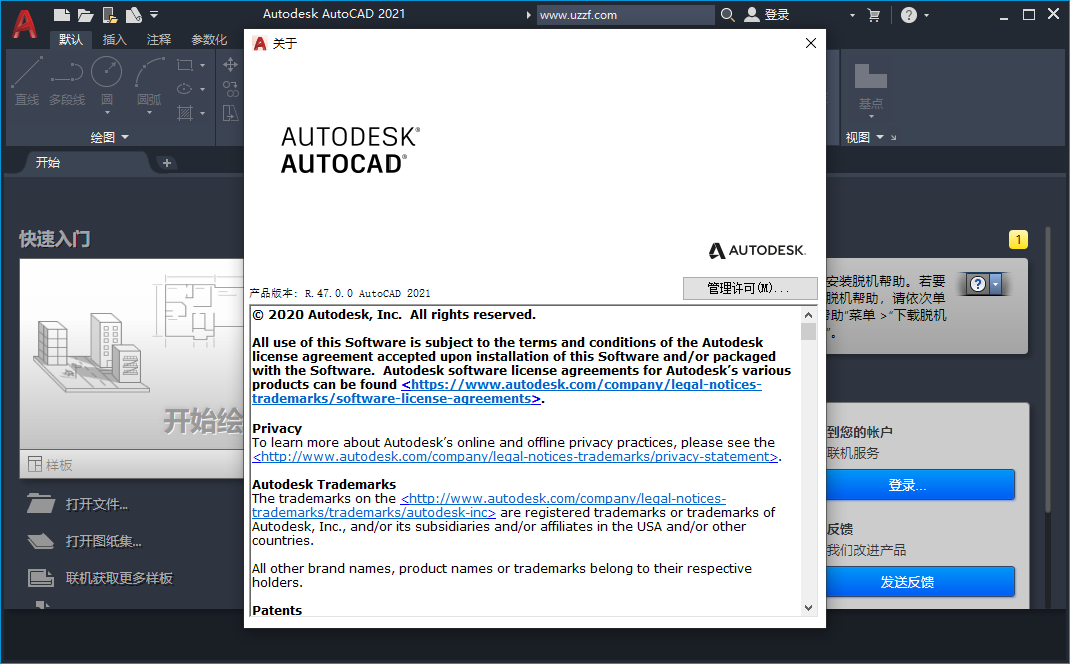Viewport: 1070px width, 664px height.
Task: Close the About AutoCAD dialog
Action: point(810,43)
